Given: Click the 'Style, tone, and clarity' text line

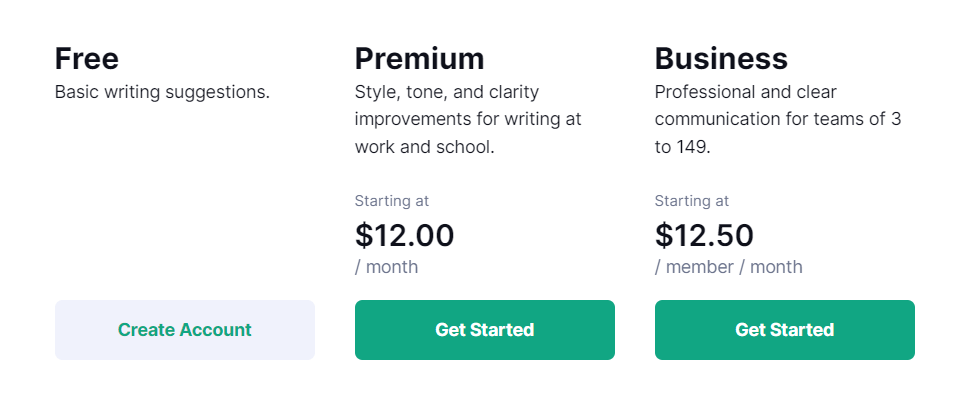Looking at the screenshot, I should coord(447,92).
